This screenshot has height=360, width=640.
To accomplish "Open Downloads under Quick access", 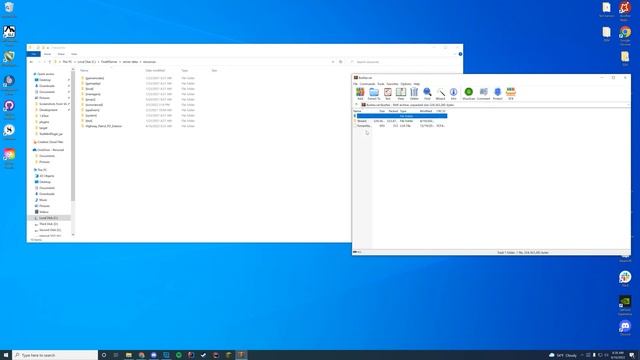I will (47, 86).
